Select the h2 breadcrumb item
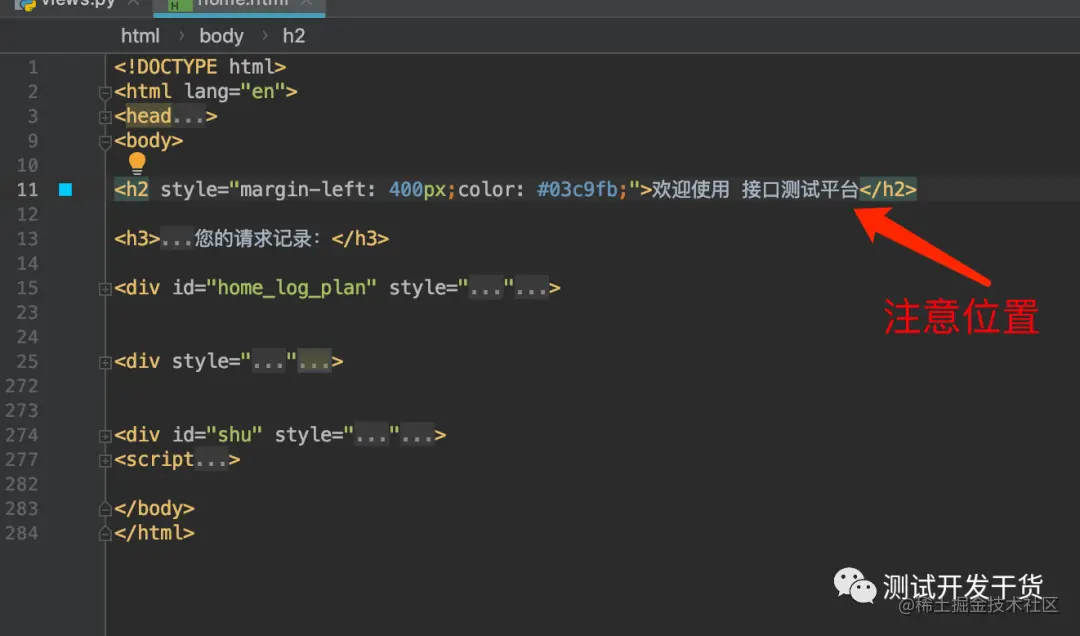 coord(293,35)
